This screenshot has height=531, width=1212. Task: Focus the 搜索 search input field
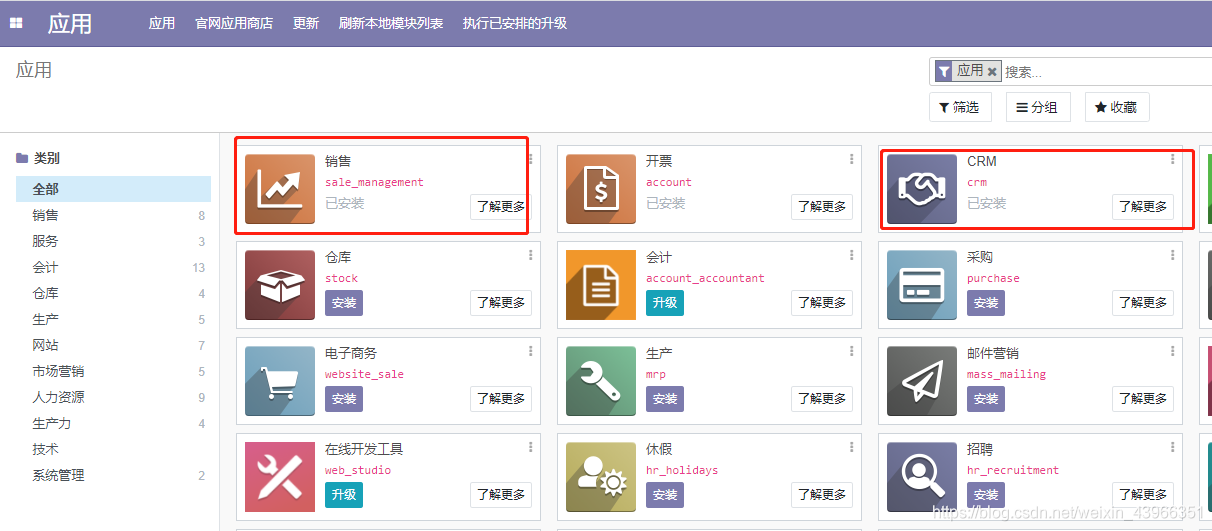tap(1106, 72)
